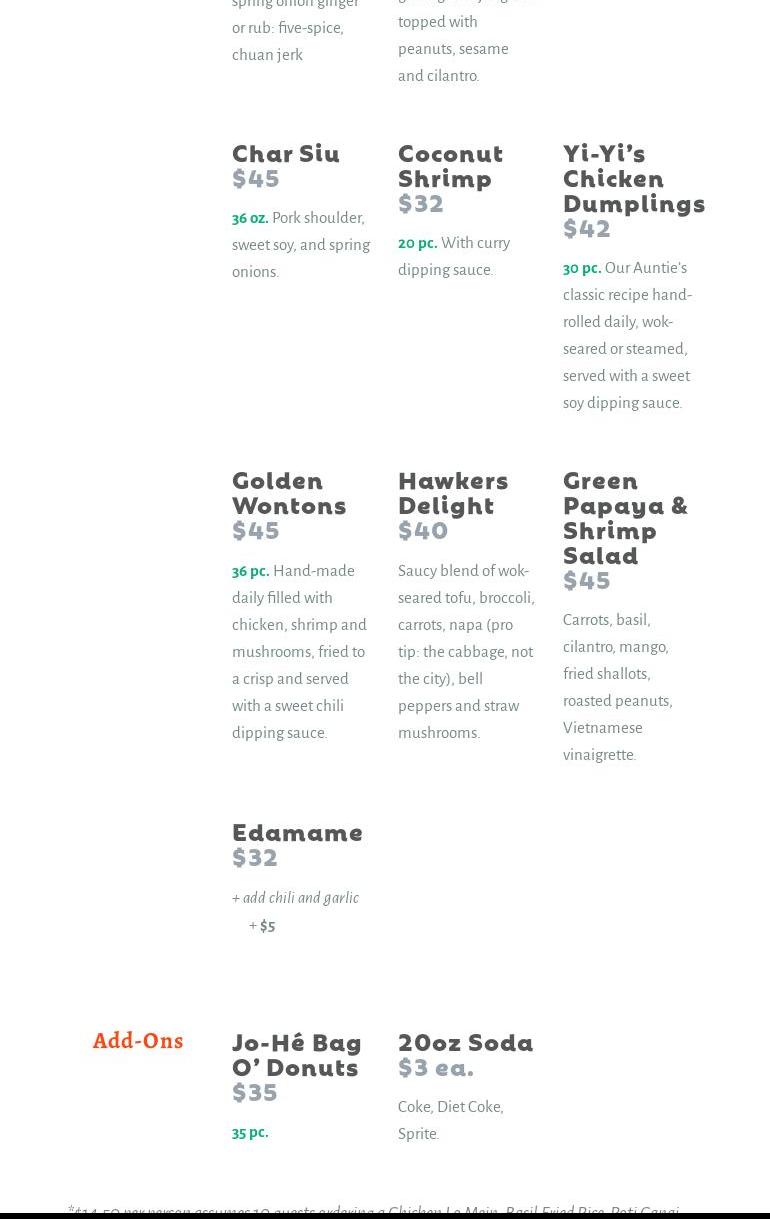The height and width of the screenshot is (1219, 770).
Task: Click Jo-Hé Bag O' Donuts heading
Action: [x=297, y=1054]
